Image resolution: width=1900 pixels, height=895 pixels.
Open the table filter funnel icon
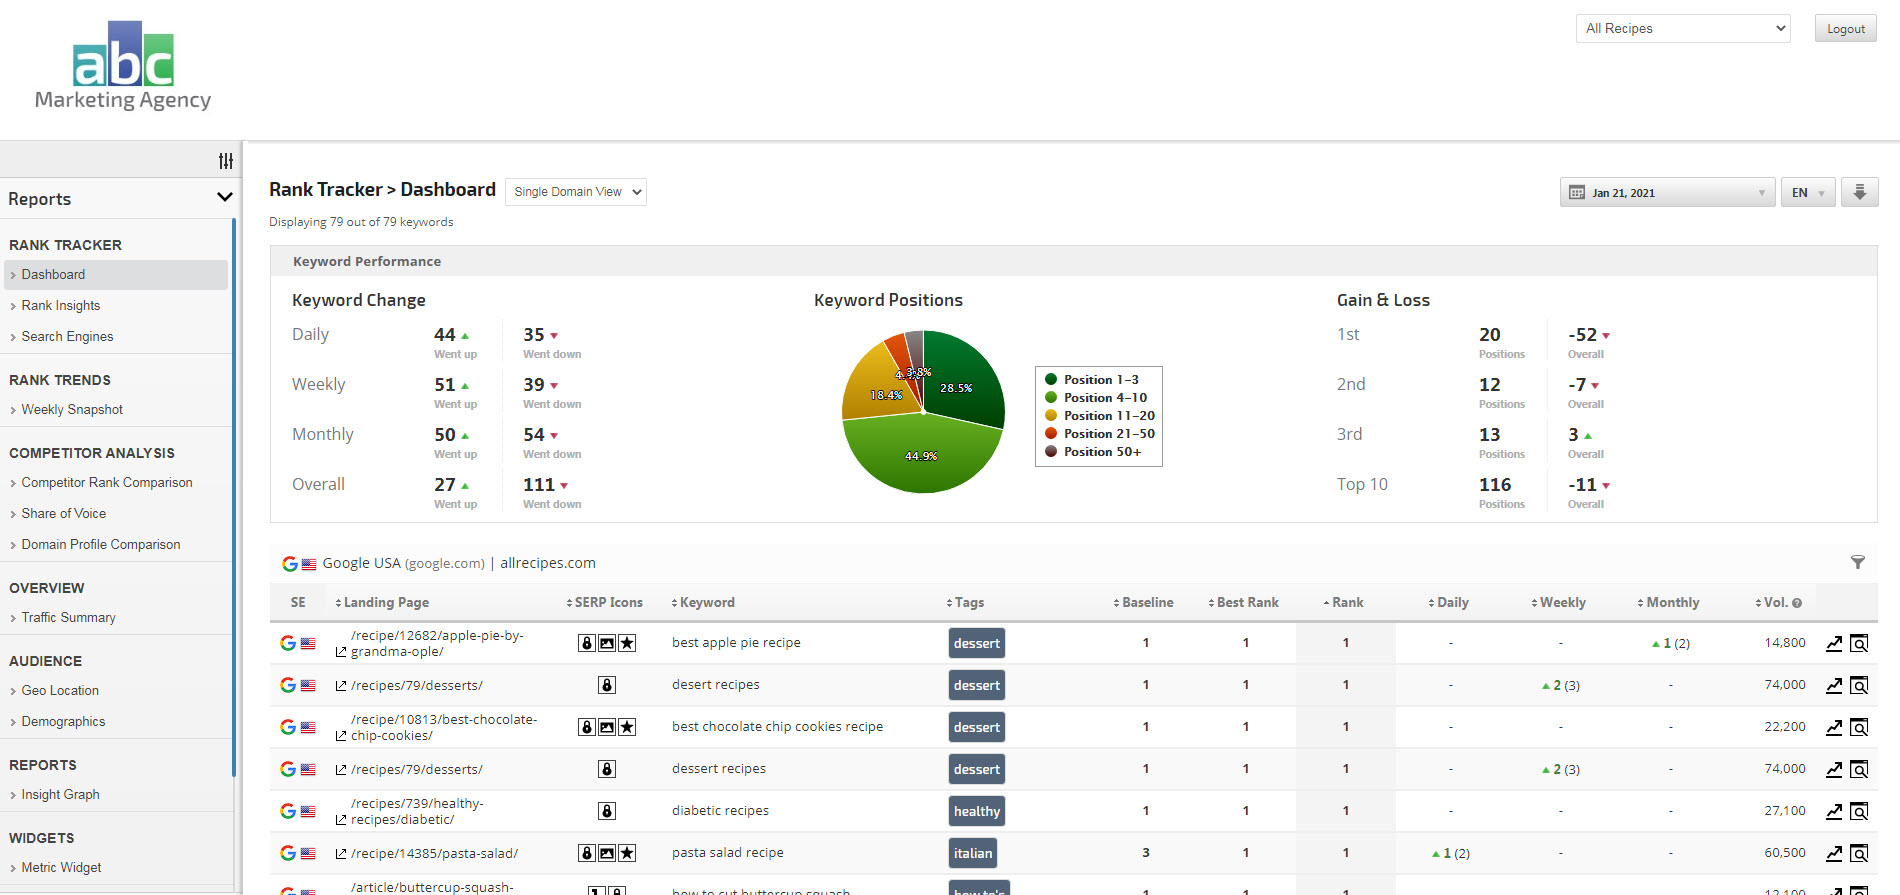(1857, 563)
